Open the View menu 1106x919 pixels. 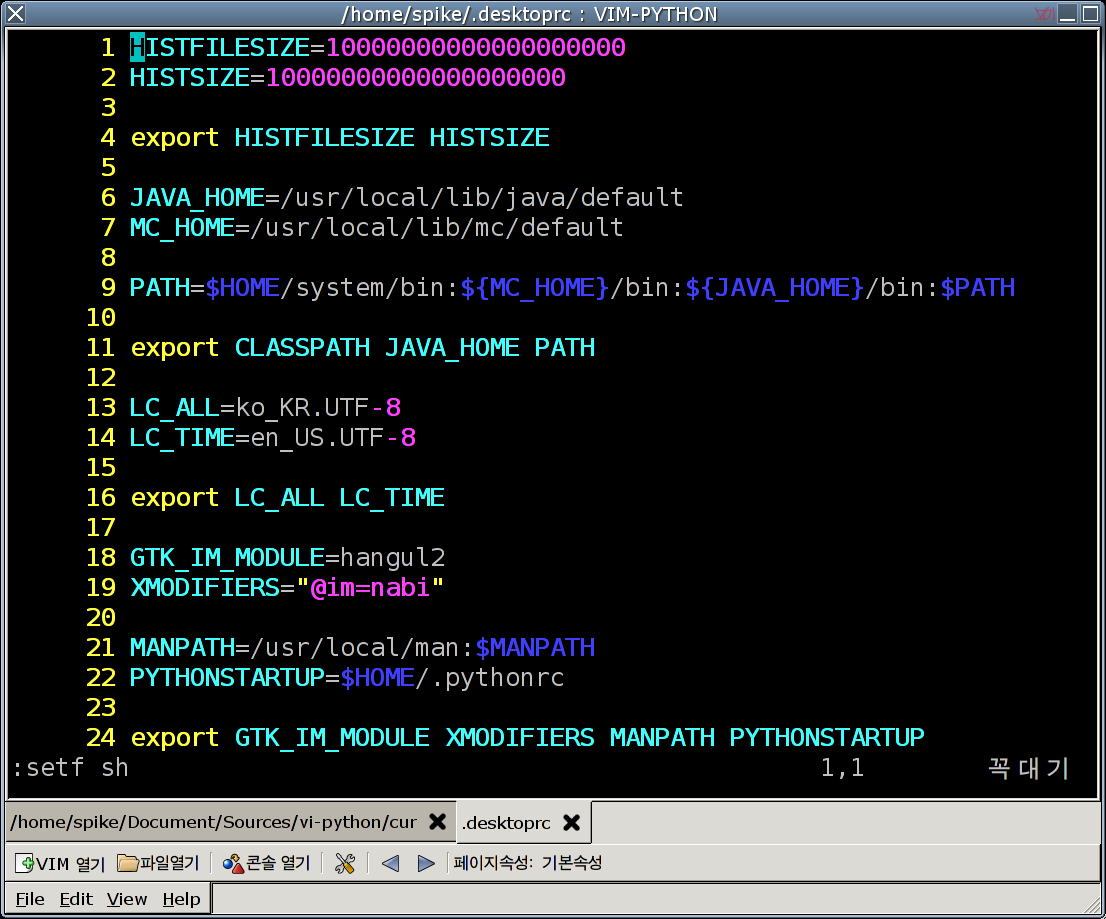pos(127,899)
